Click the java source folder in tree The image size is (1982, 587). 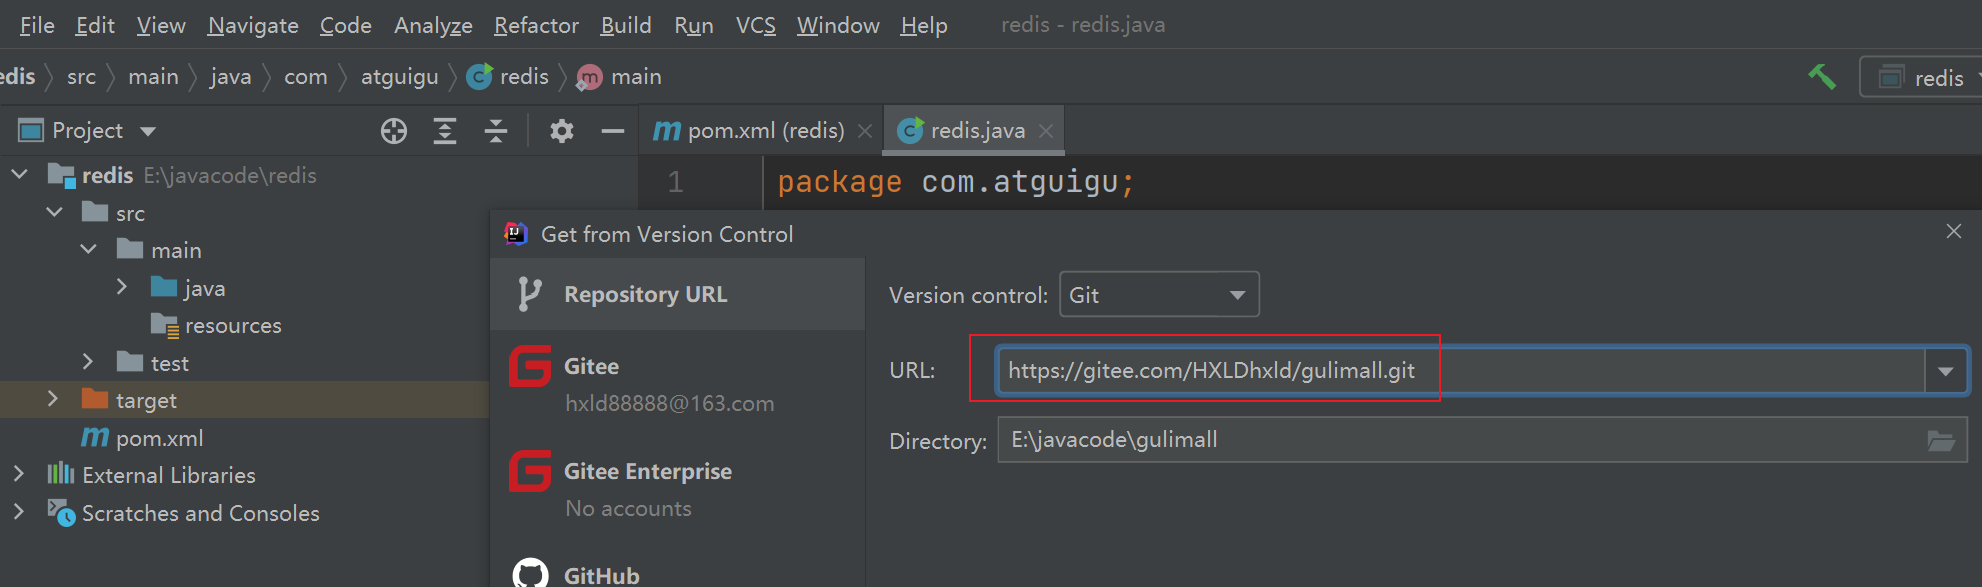[x=188, y=288]
